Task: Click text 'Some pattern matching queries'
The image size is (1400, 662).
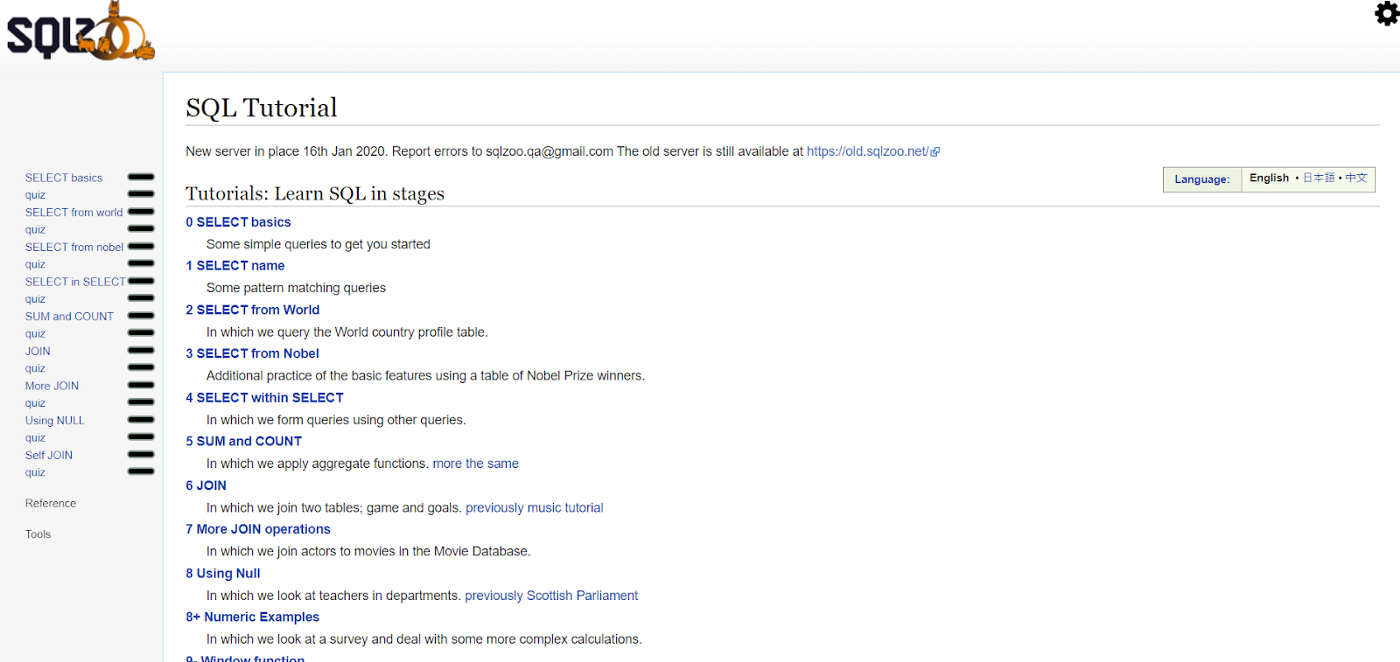Action: 296,288
